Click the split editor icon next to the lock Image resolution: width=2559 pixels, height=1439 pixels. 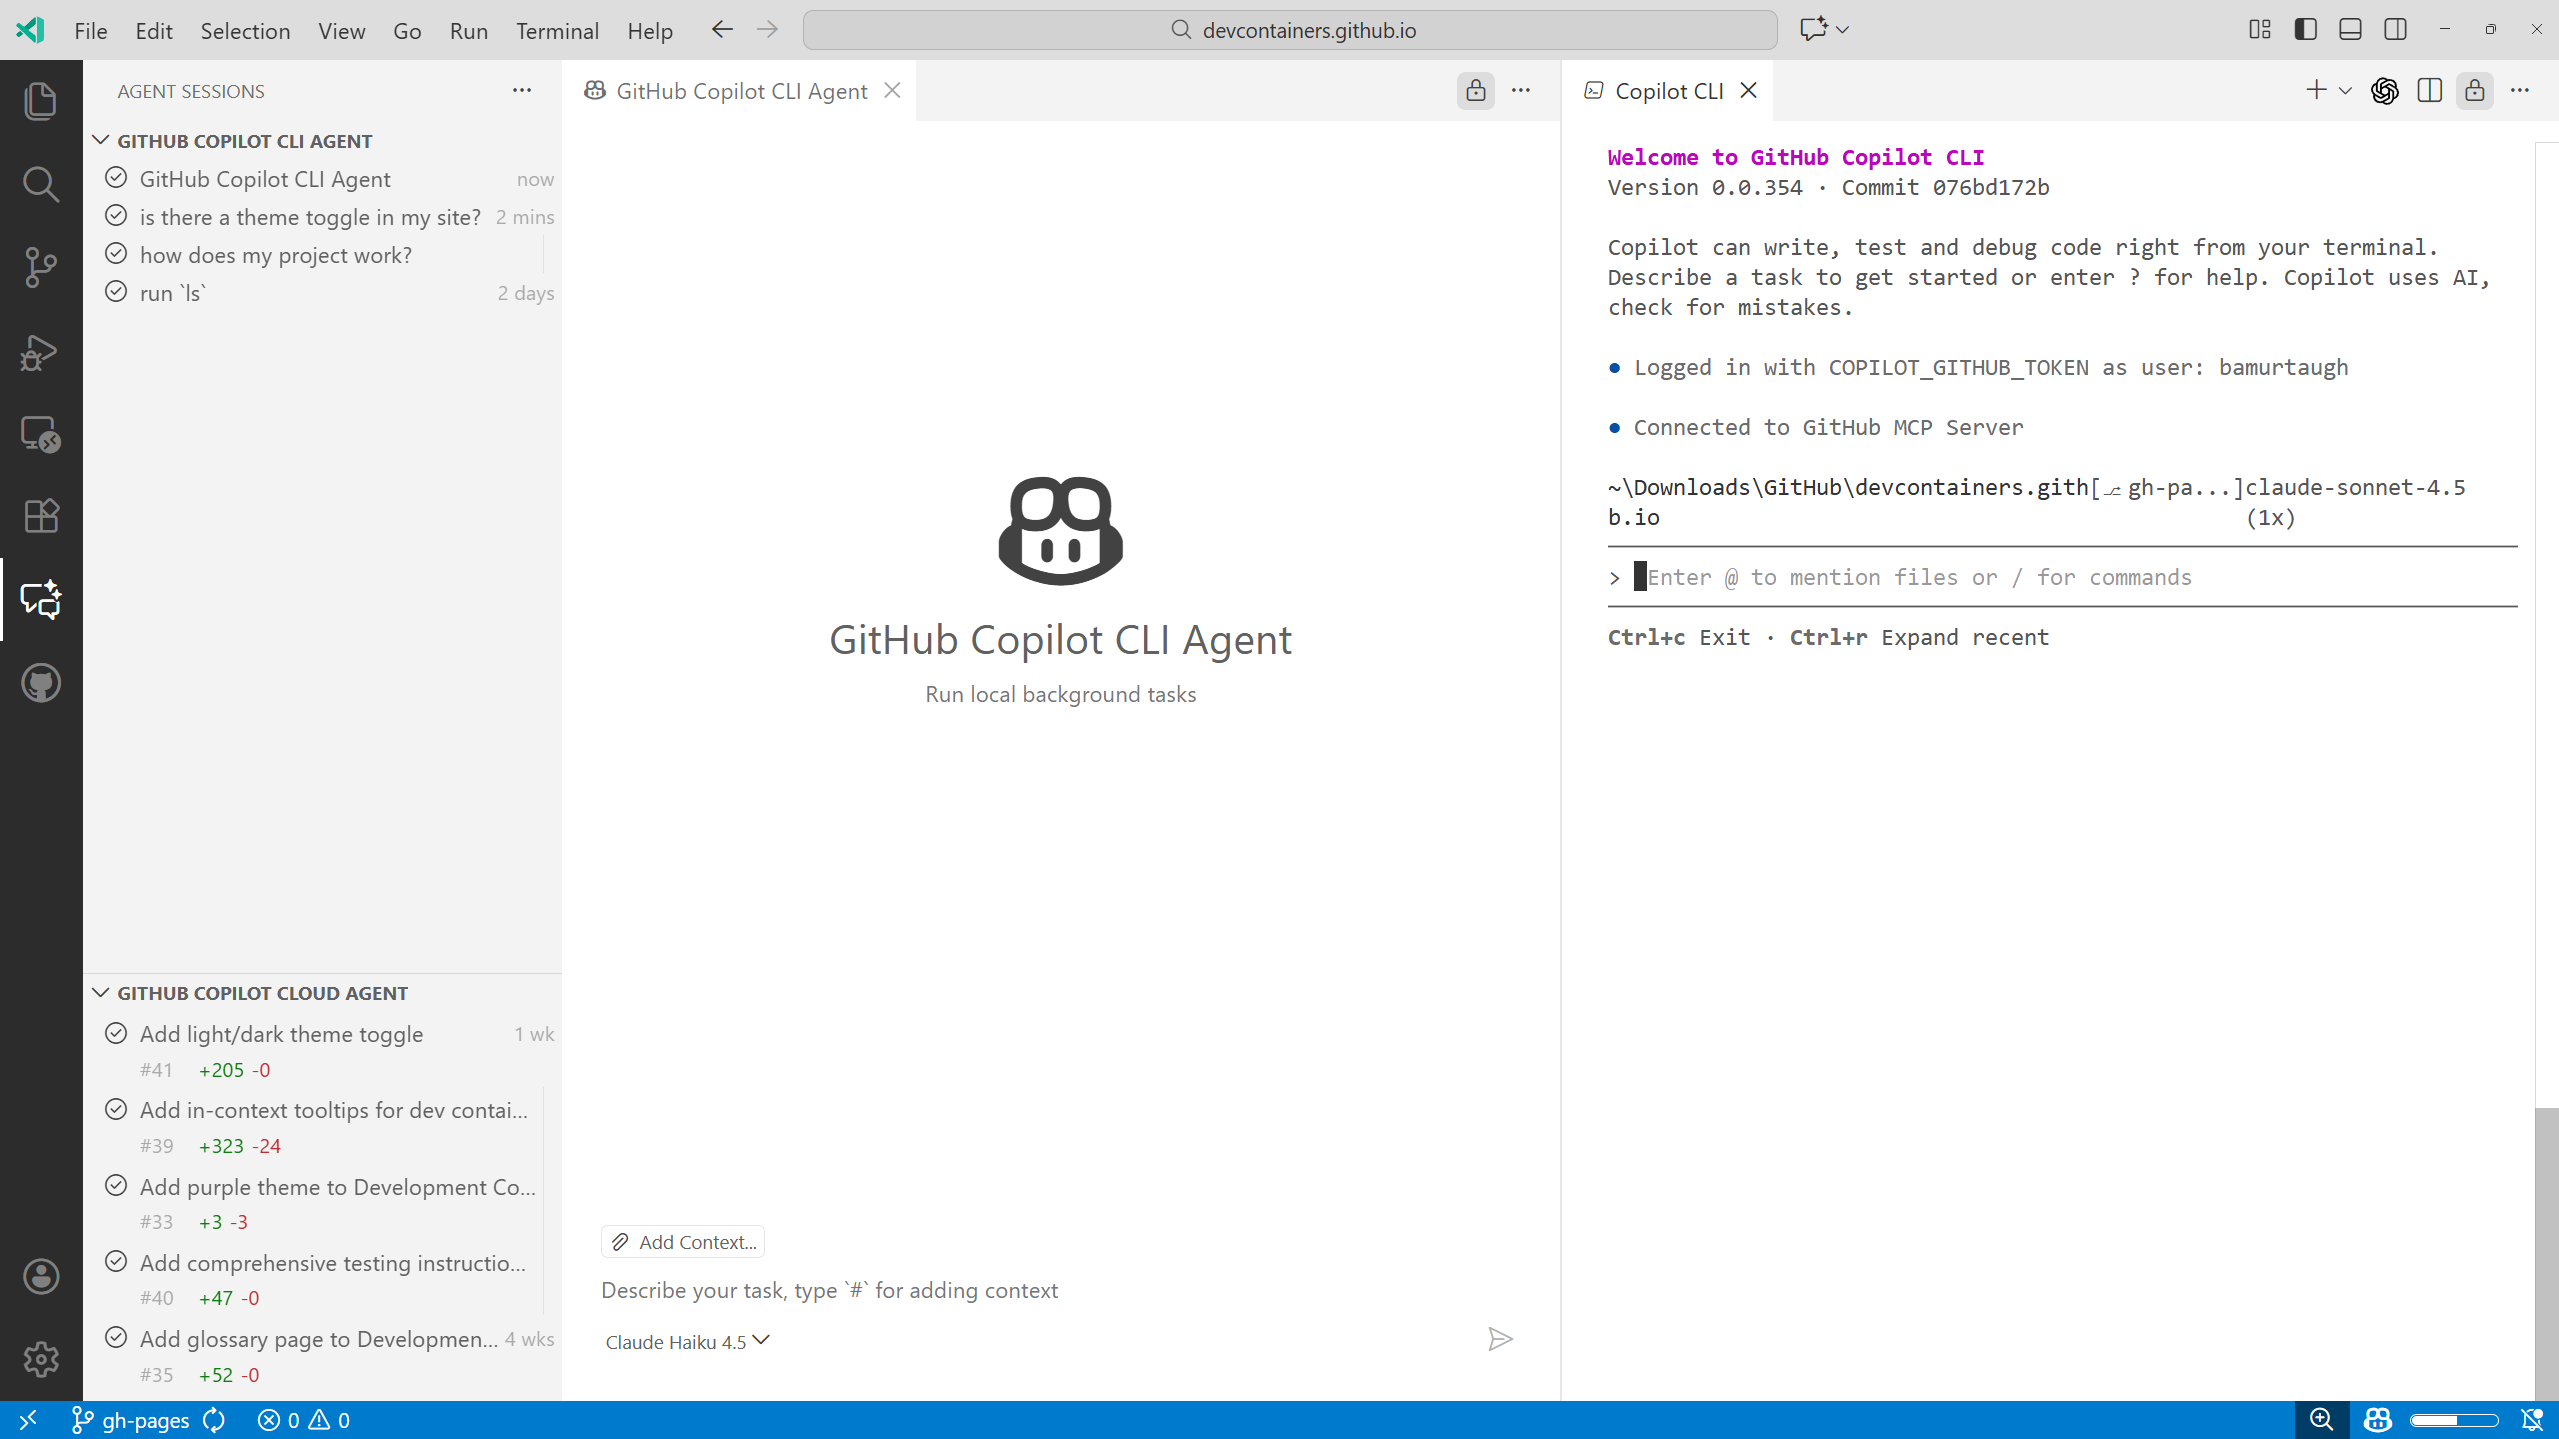pyautogui.click(x=2430, y=90)
